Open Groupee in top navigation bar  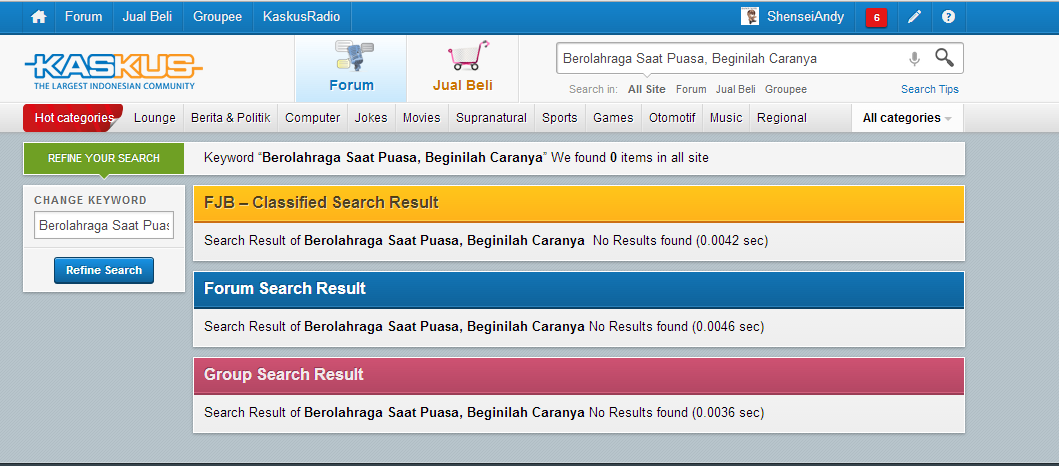[x=217, y=17]
